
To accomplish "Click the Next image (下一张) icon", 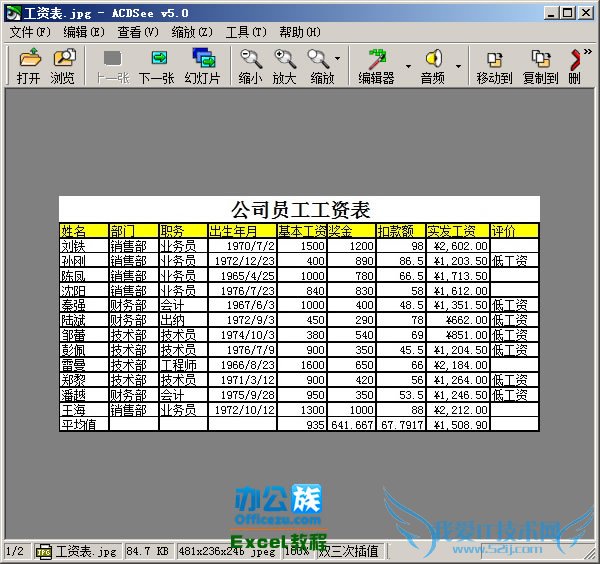I will click(158, 58).
